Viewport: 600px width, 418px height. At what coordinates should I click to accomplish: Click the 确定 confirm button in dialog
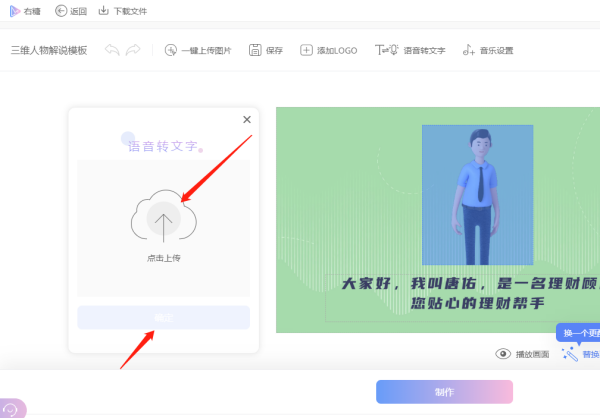164,317
